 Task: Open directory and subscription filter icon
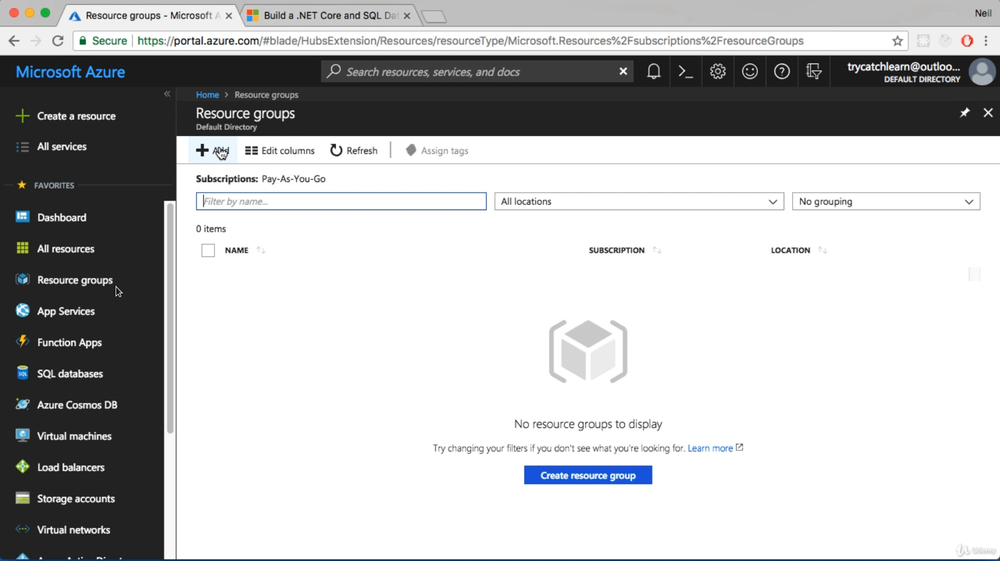pos(814,71)
